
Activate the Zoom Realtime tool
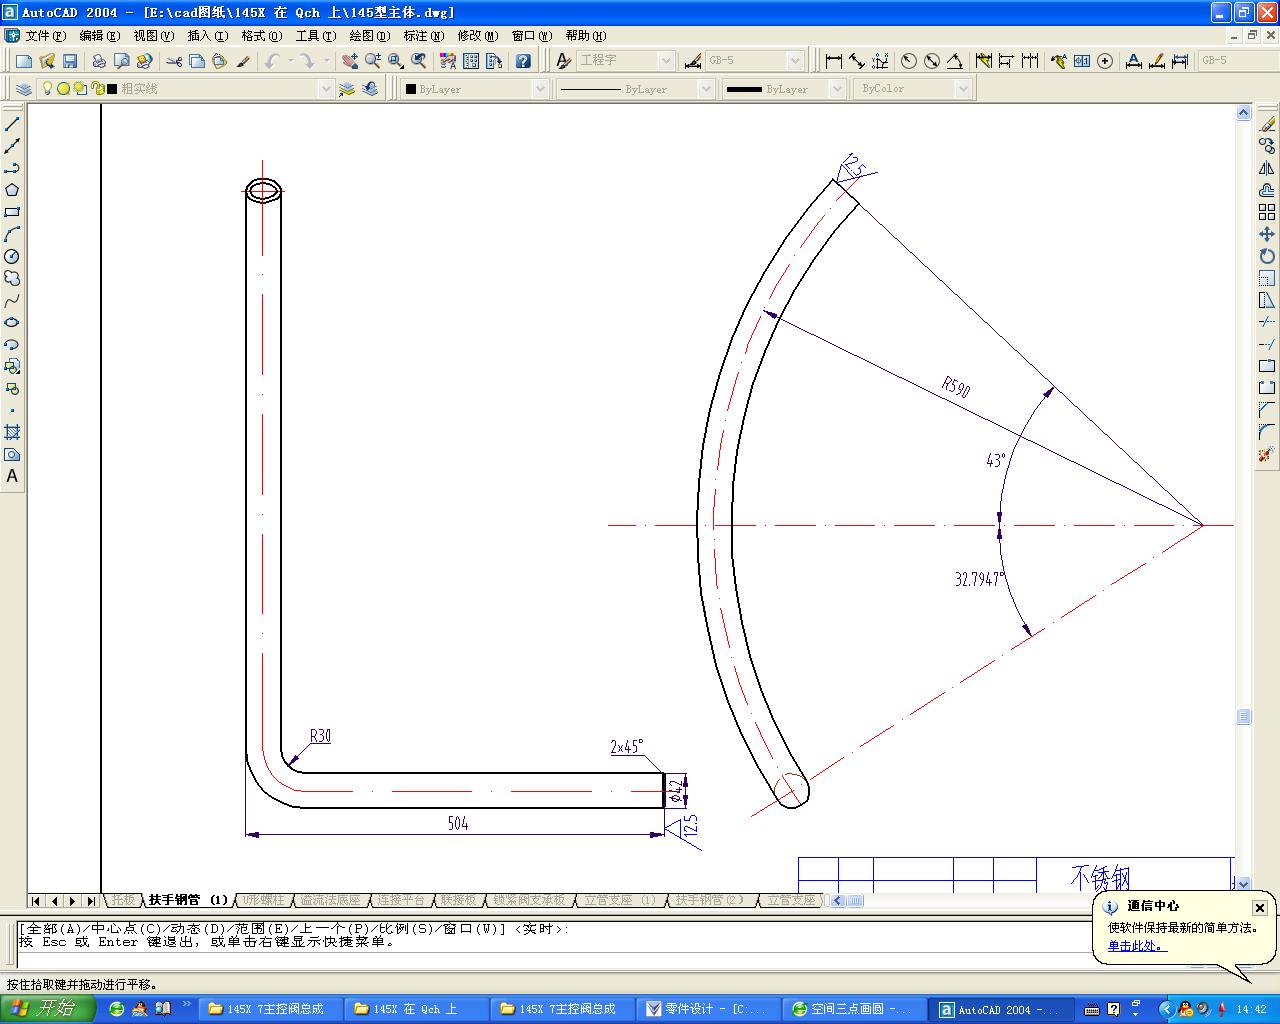373,61
